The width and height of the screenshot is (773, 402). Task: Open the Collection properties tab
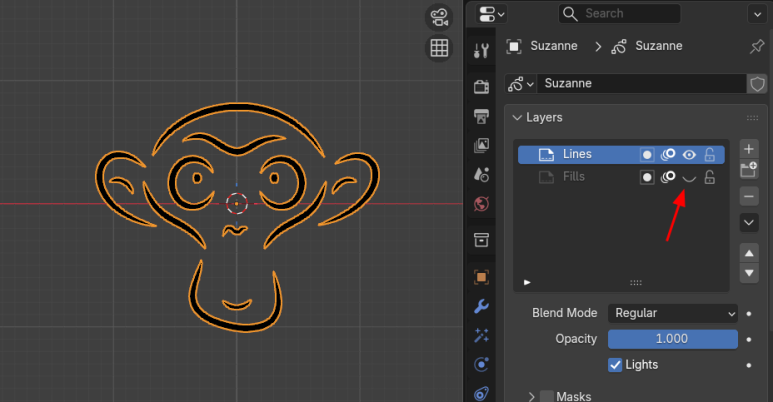click(x=481, y=240)
